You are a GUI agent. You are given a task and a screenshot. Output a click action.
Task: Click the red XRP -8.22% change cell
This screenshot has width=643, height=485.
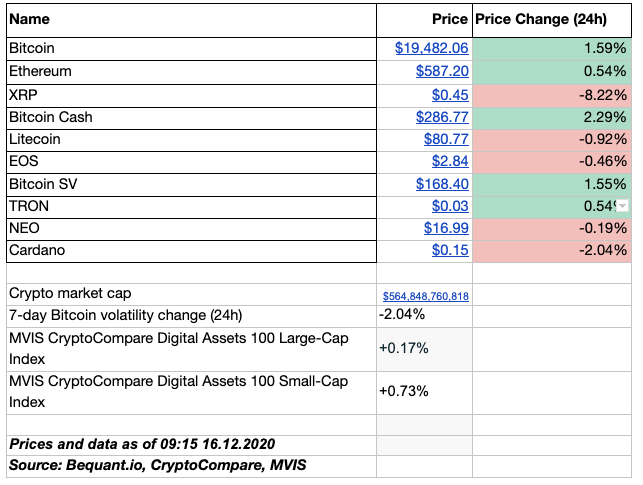click(x=552, y=95)
